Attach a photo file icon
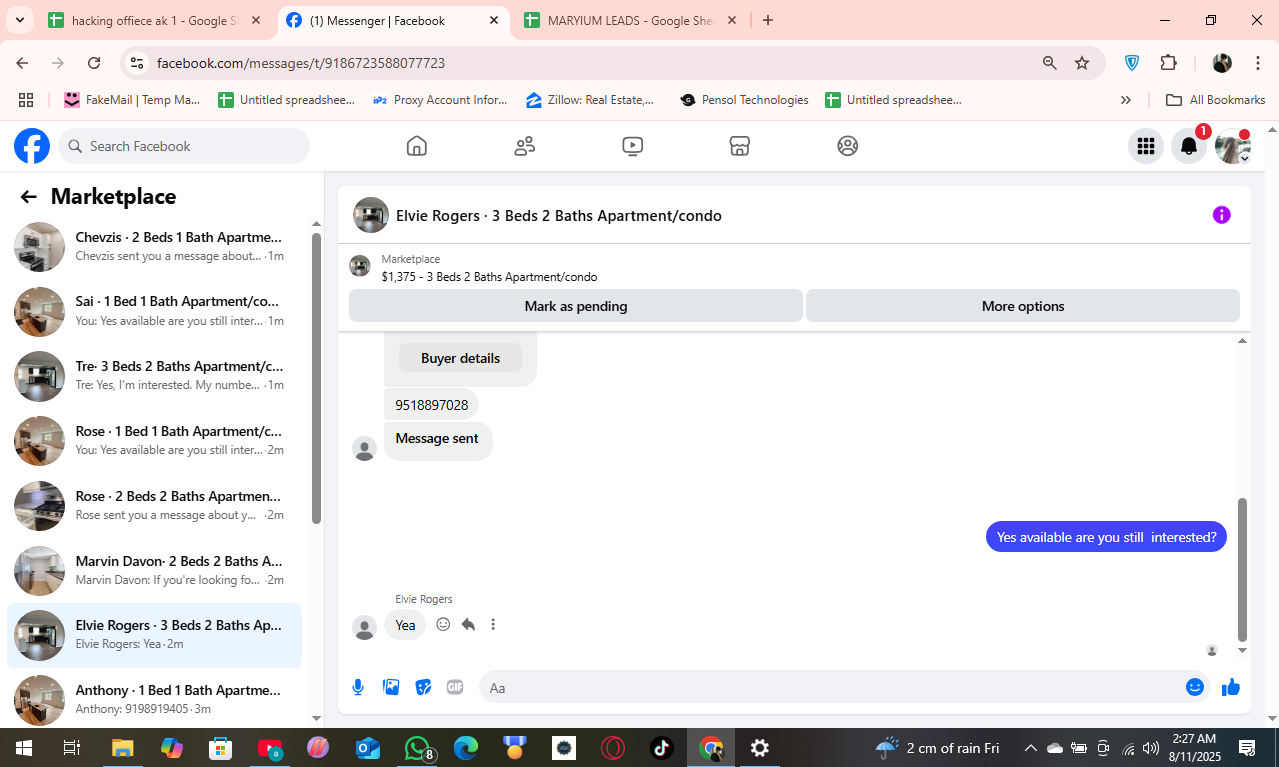The width and height of the screenshot is (1279, 767). pyautogui.click(x=391, y=687)
